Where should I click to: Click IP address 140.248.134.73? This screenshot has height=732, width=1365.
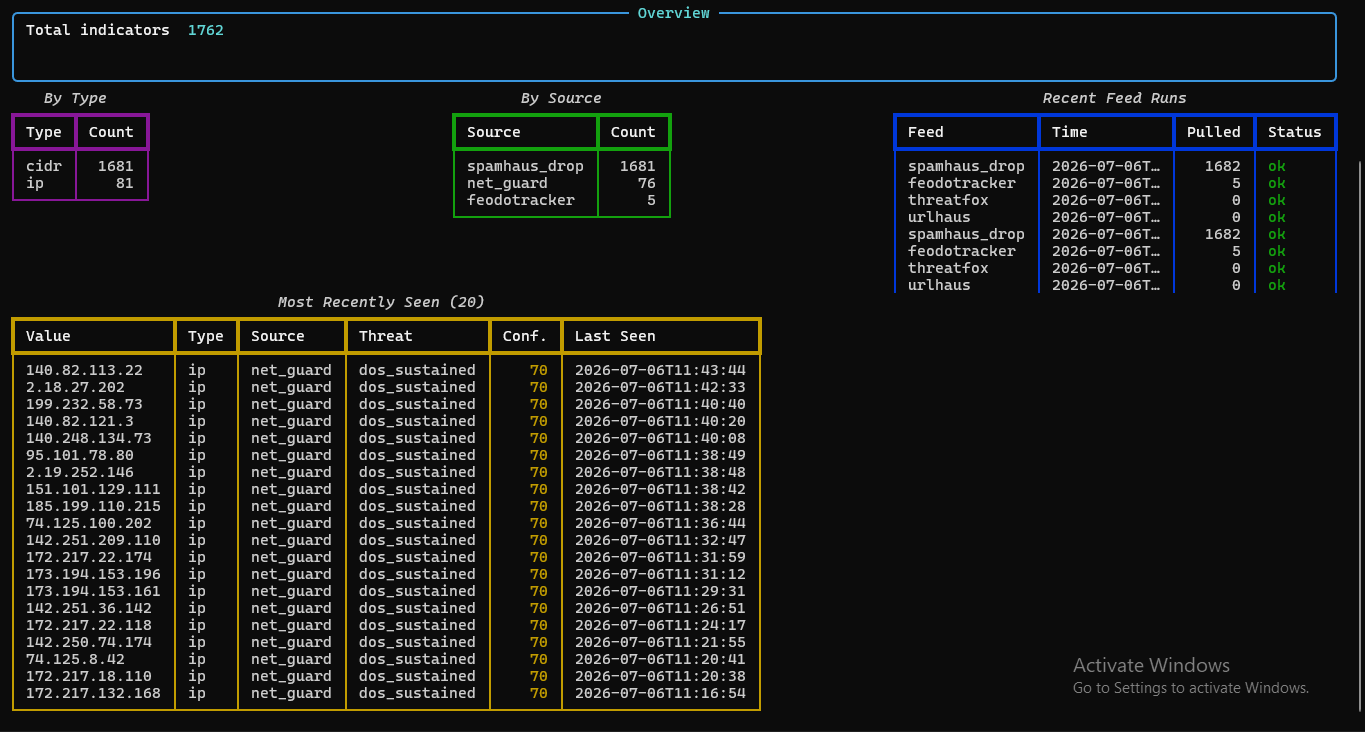coord(89,438)
